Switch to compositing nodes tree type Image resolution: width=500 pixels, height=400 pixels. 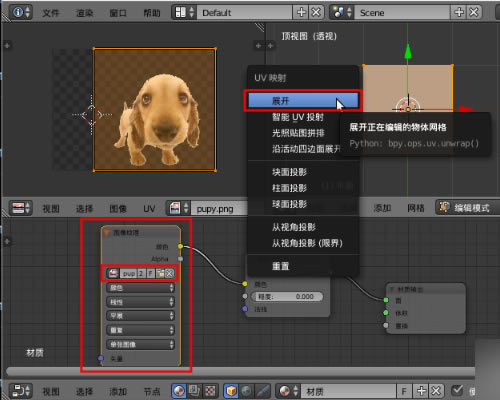coord(194,391)
